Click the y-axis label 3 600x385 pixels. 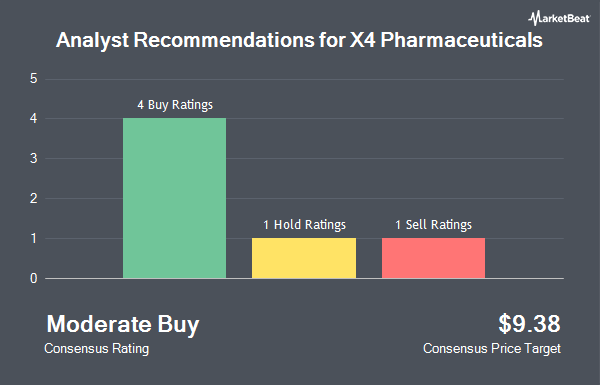[x=34, y=158]
